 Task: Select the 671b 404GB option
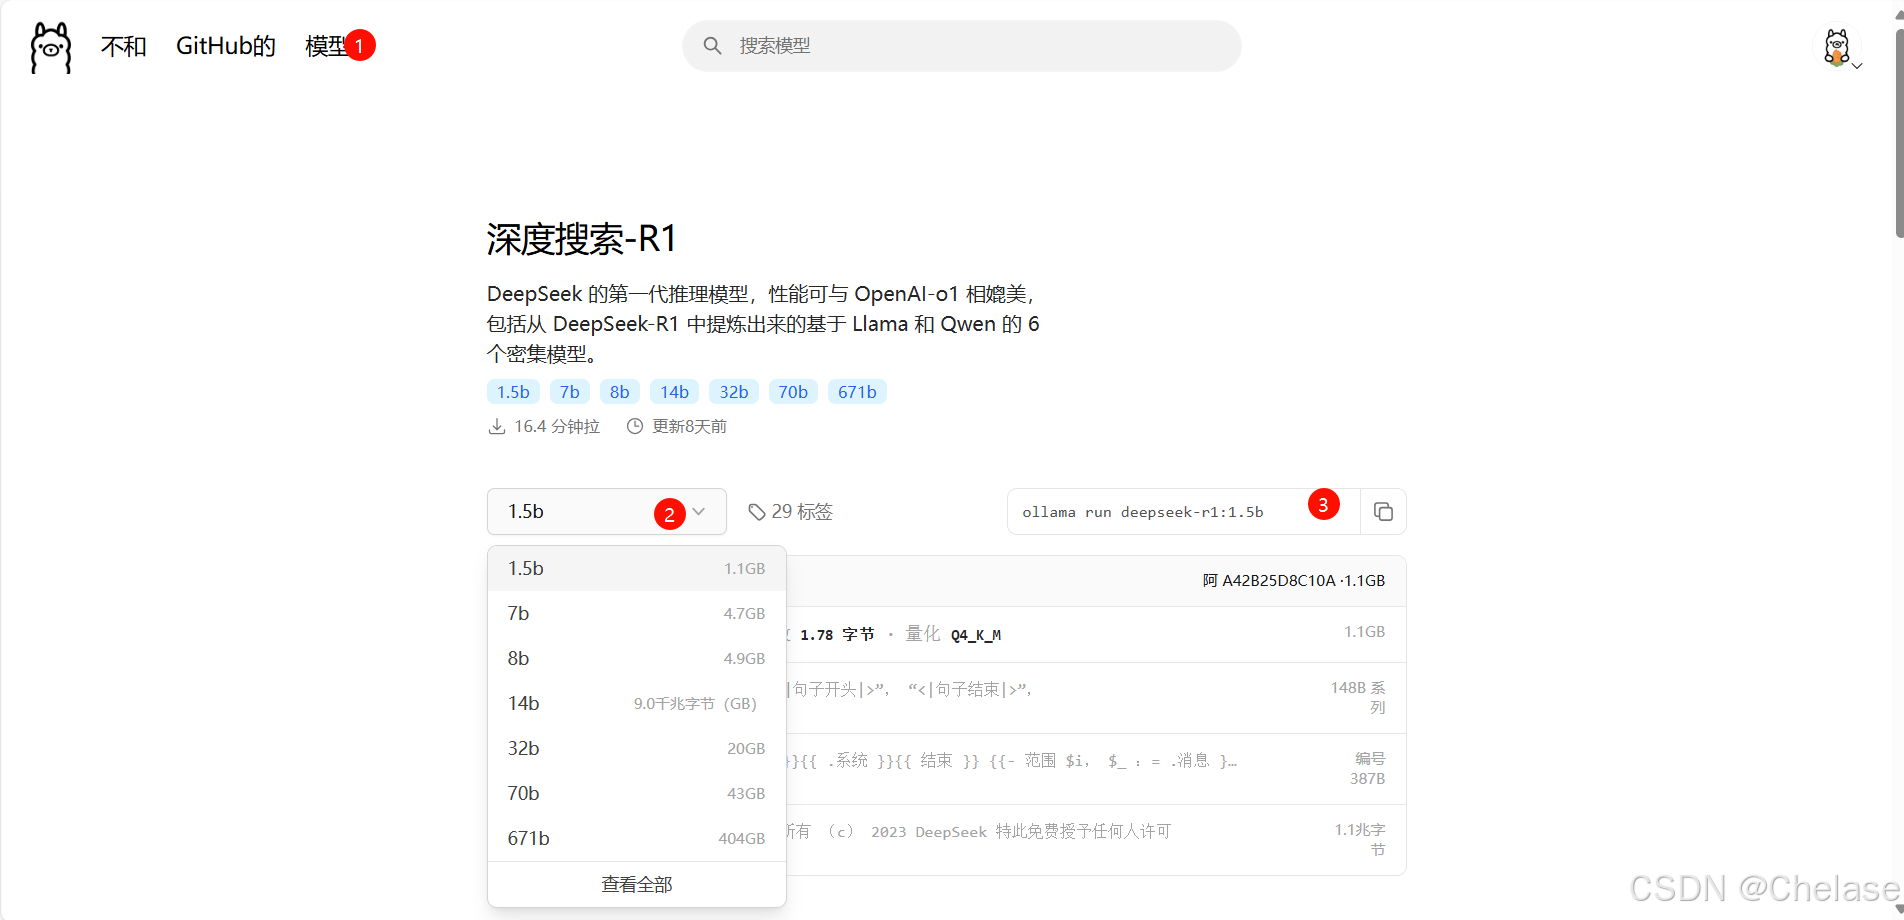[x=637, y=838]
